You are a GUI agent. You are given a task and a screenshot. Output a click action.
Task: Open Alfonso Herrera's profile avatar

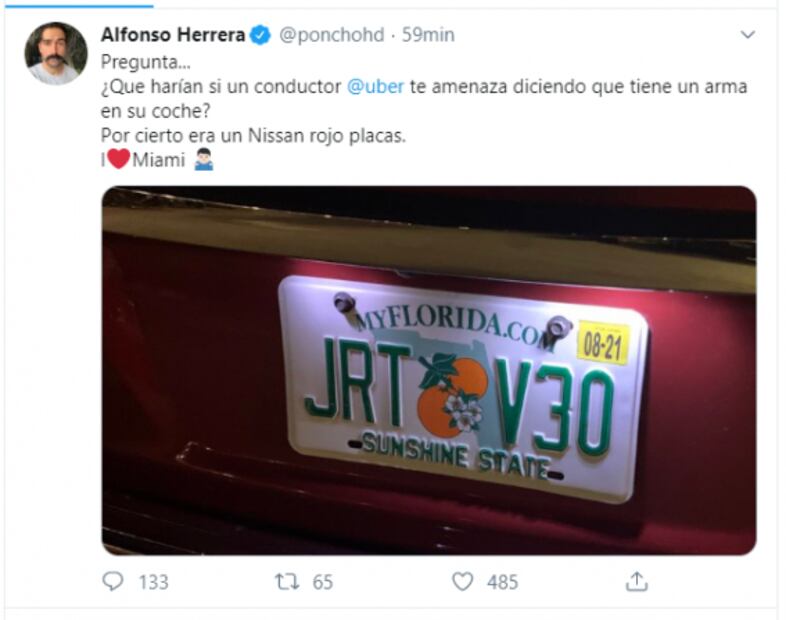55,53
